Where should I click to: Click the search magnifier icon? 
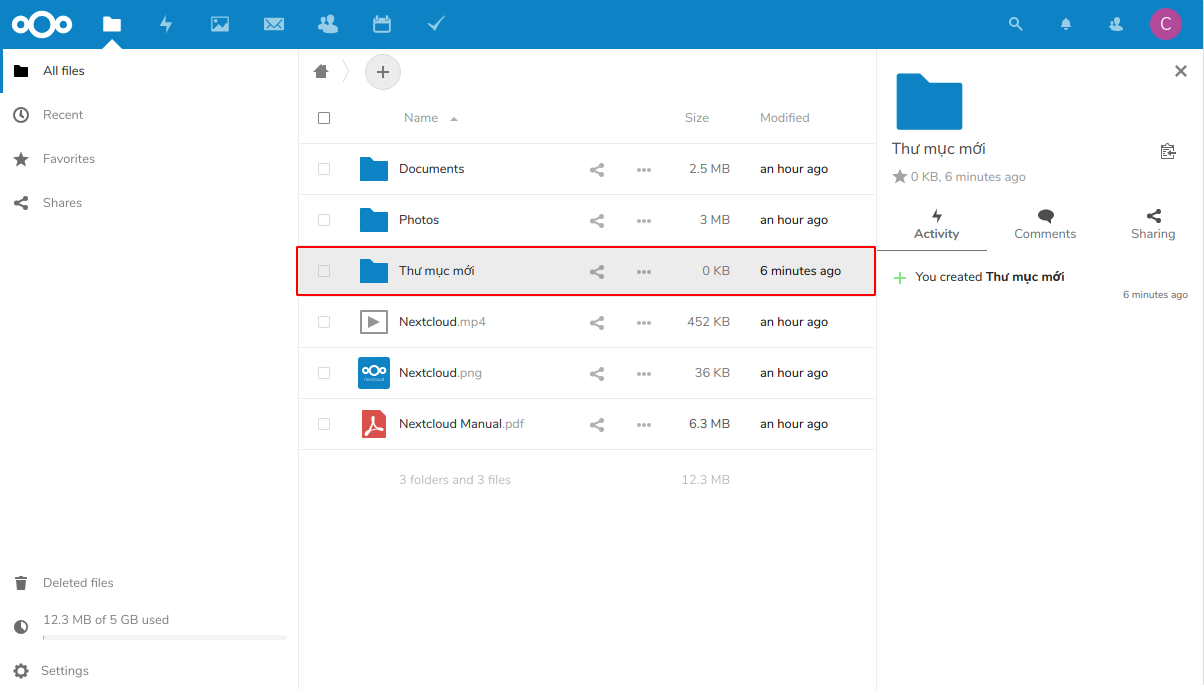1016,24
